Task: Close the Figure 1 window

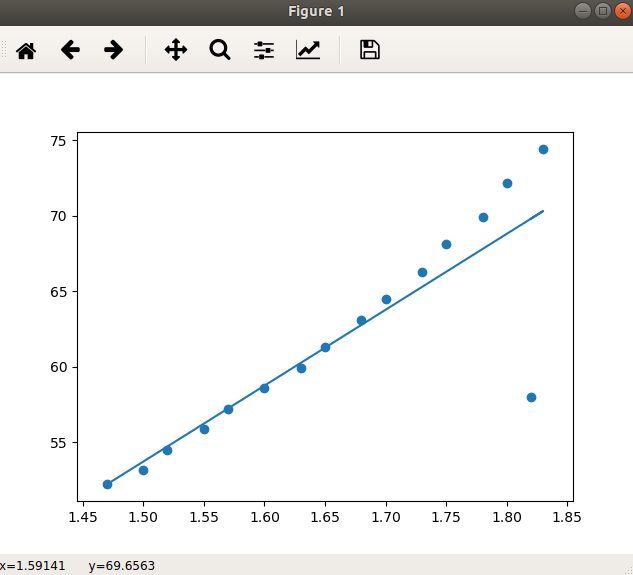Action: 622,11
